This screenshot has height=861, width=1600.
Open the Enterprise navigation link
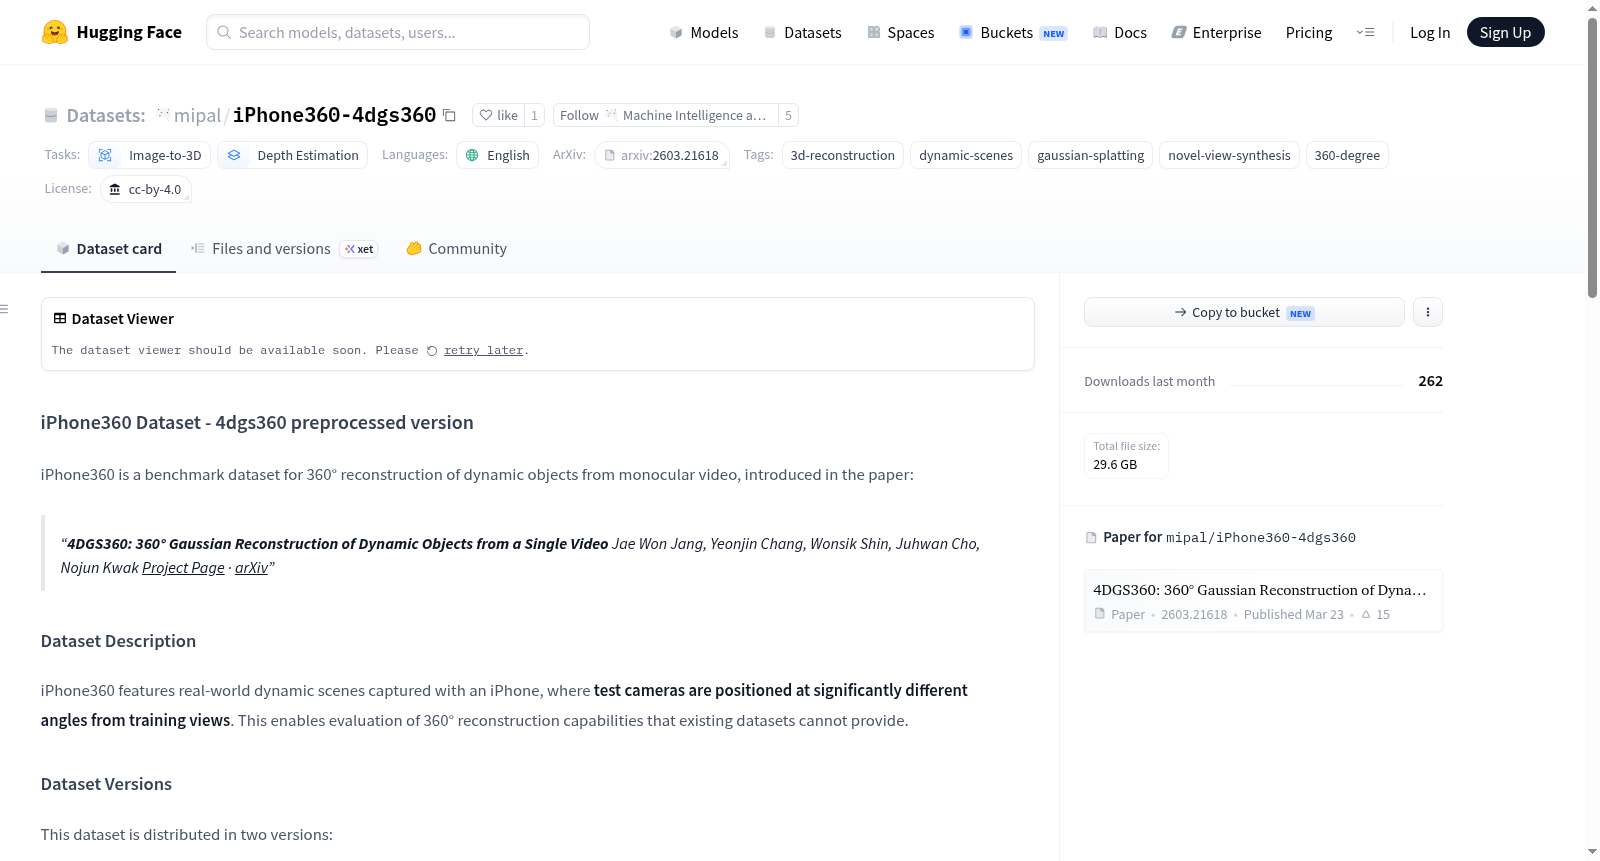pos(1216,33)
